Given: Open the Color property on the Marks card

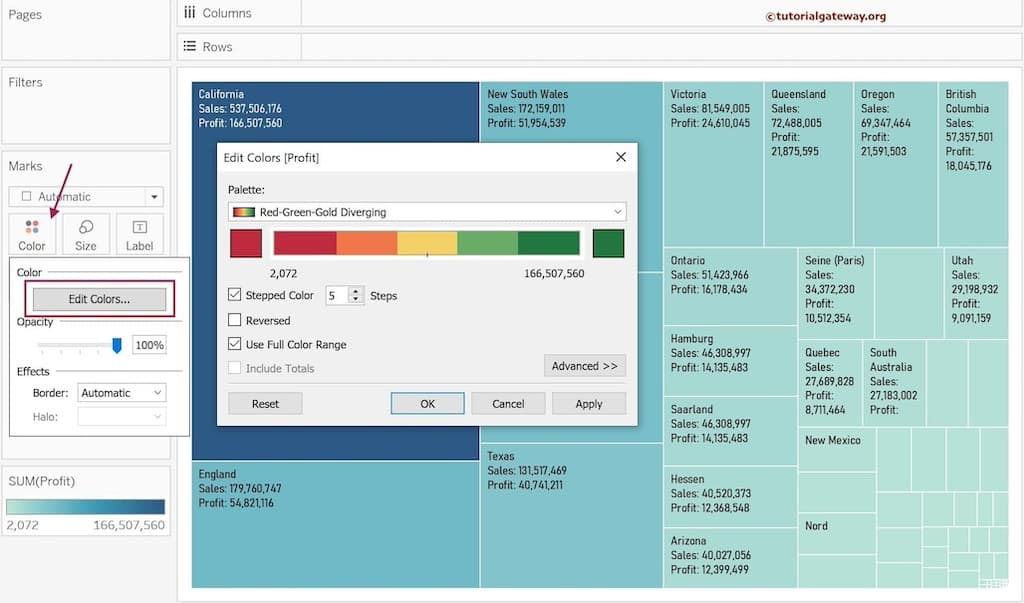Looking at the screenshot, I should 31,234.
